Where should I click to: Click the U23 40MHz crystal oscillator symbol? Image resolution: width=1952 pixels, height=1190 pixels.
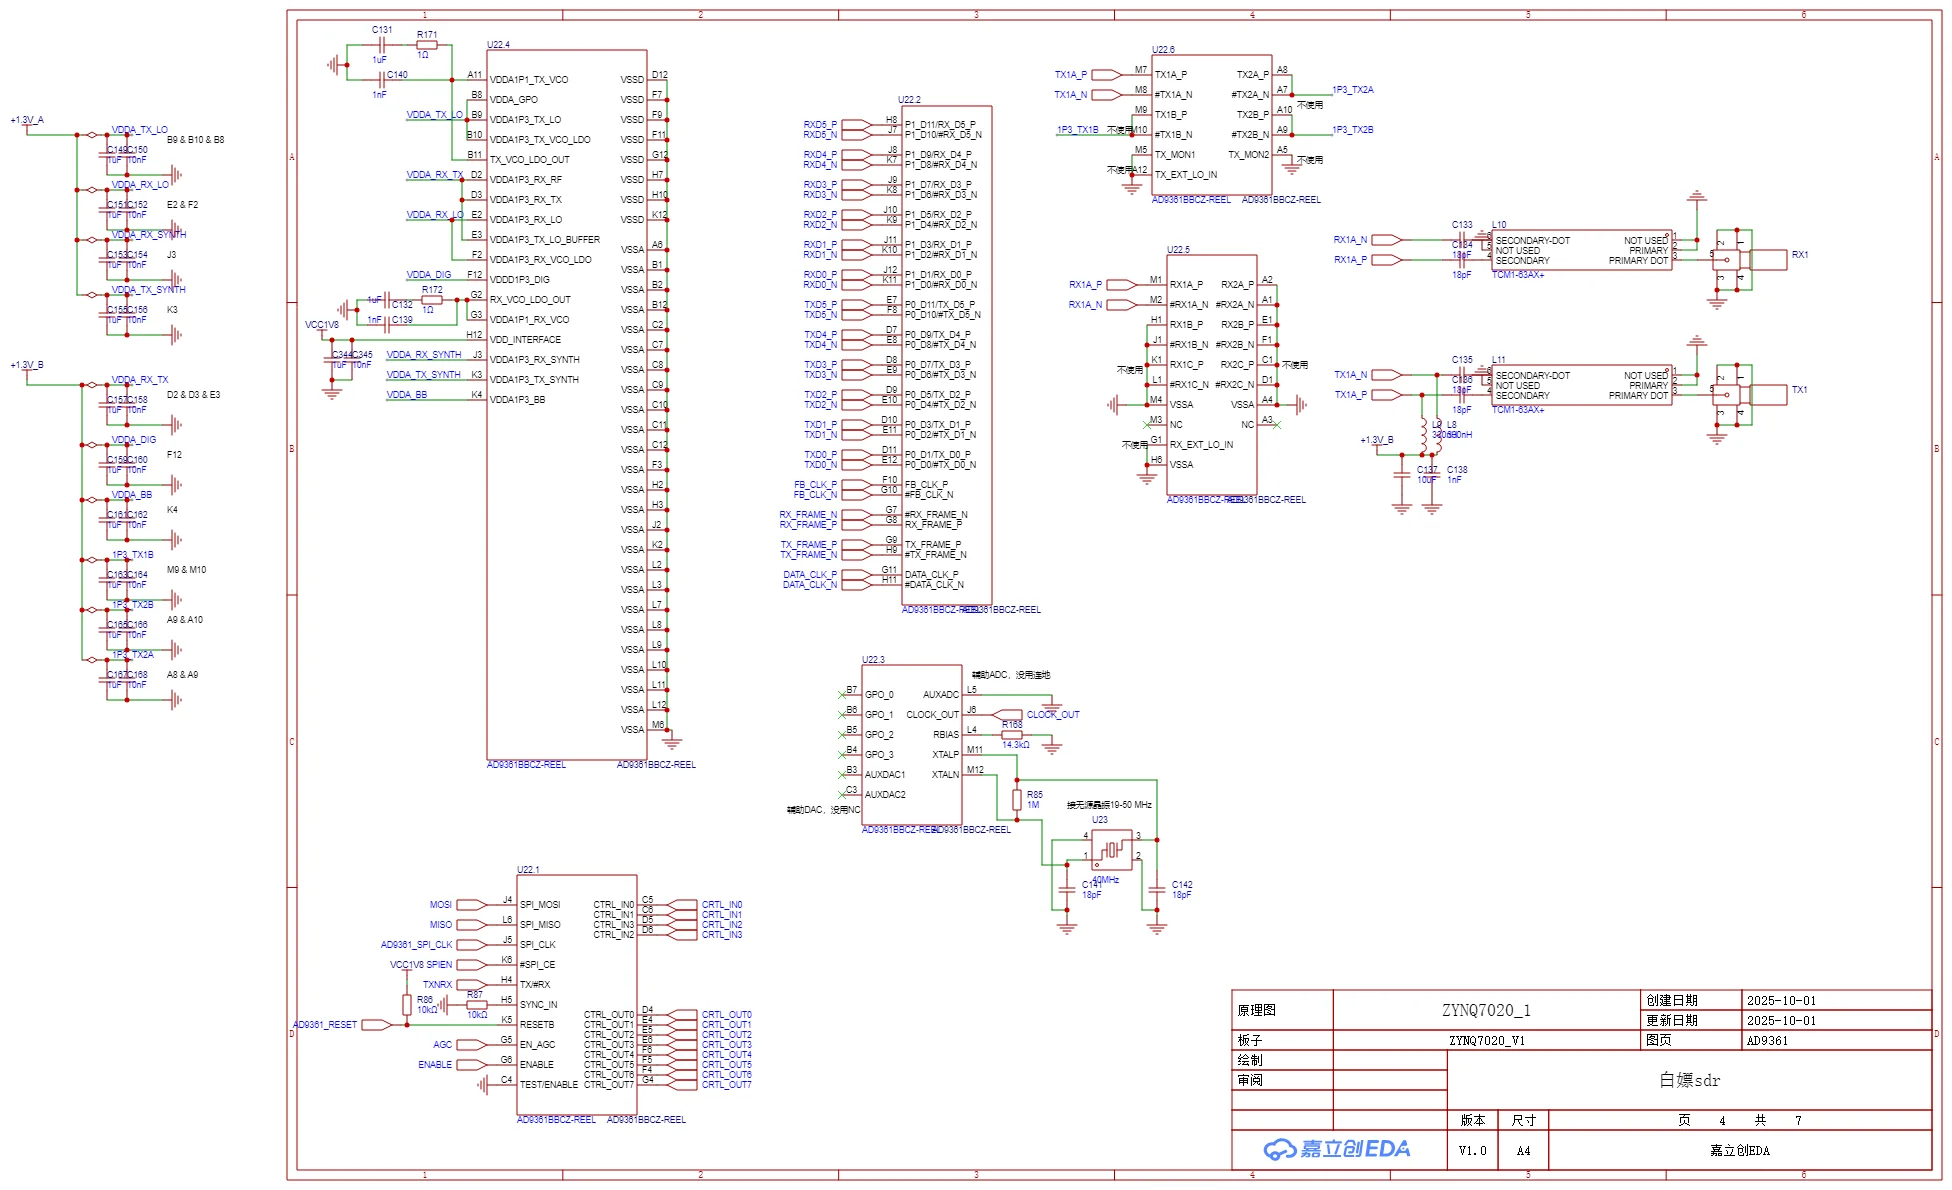pyautogui.click(x=1111, y=850)
